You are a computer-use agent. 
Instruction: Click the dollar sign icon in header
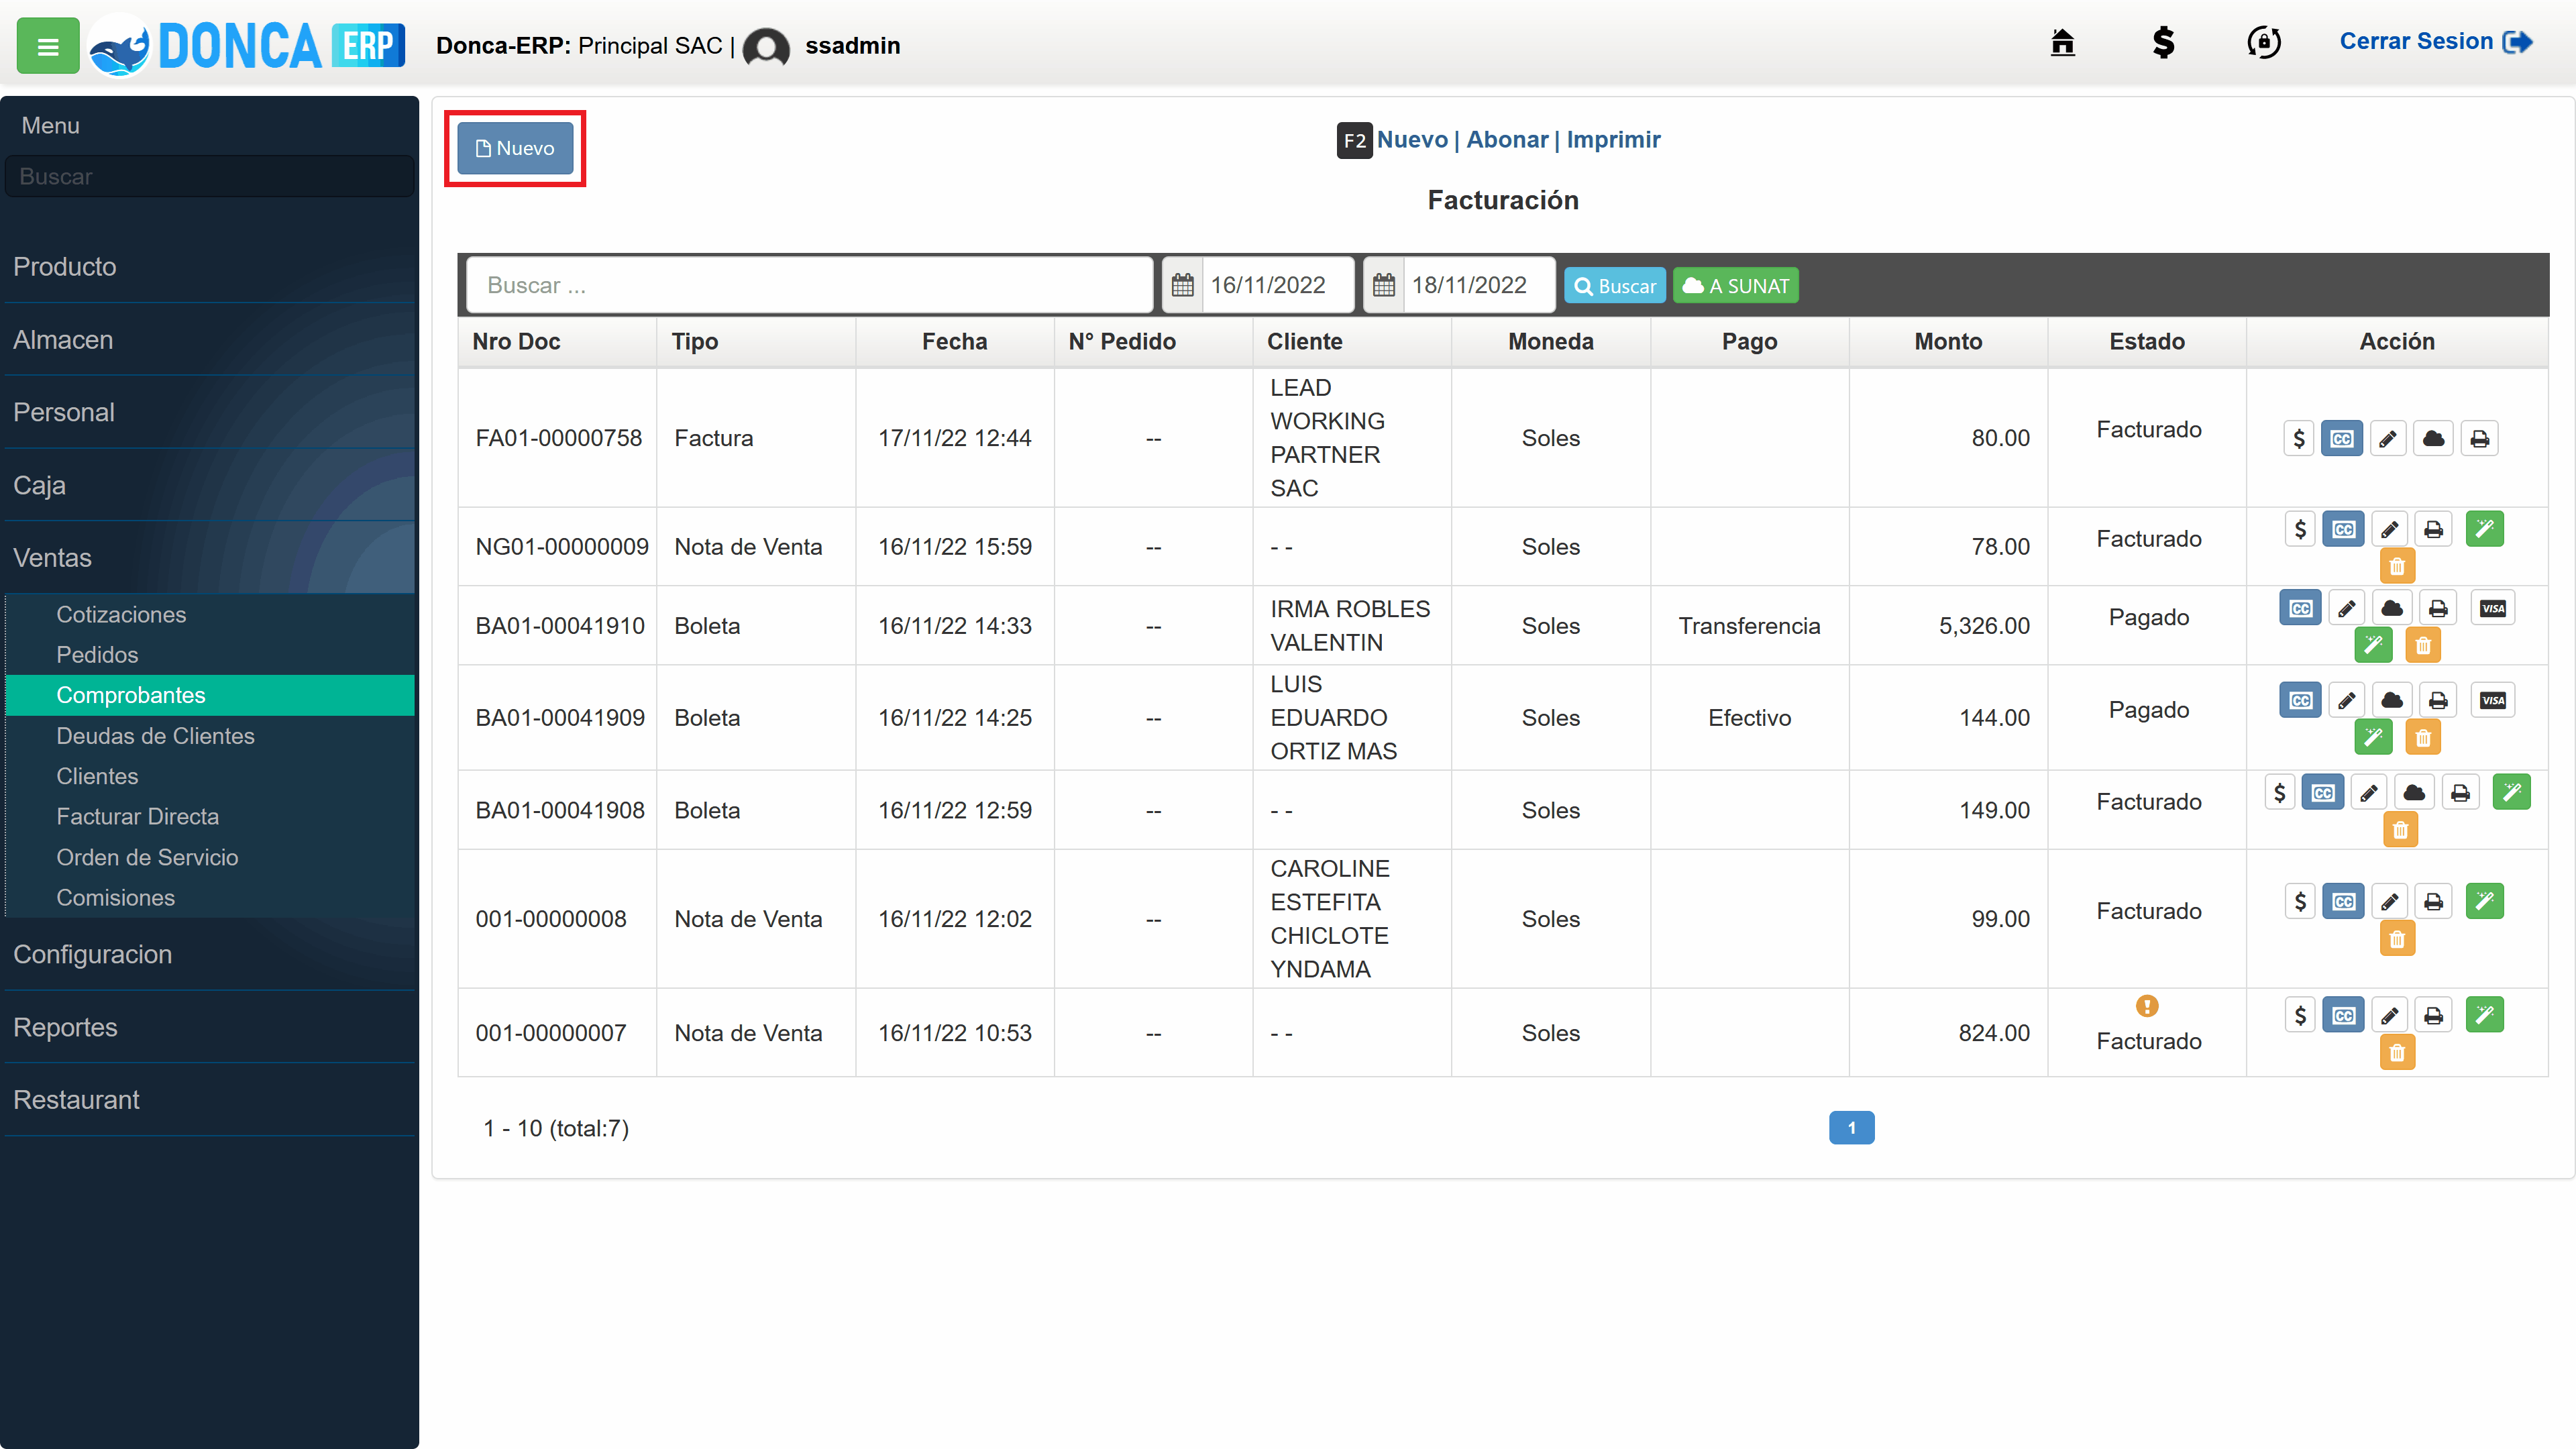(2163, 42)
